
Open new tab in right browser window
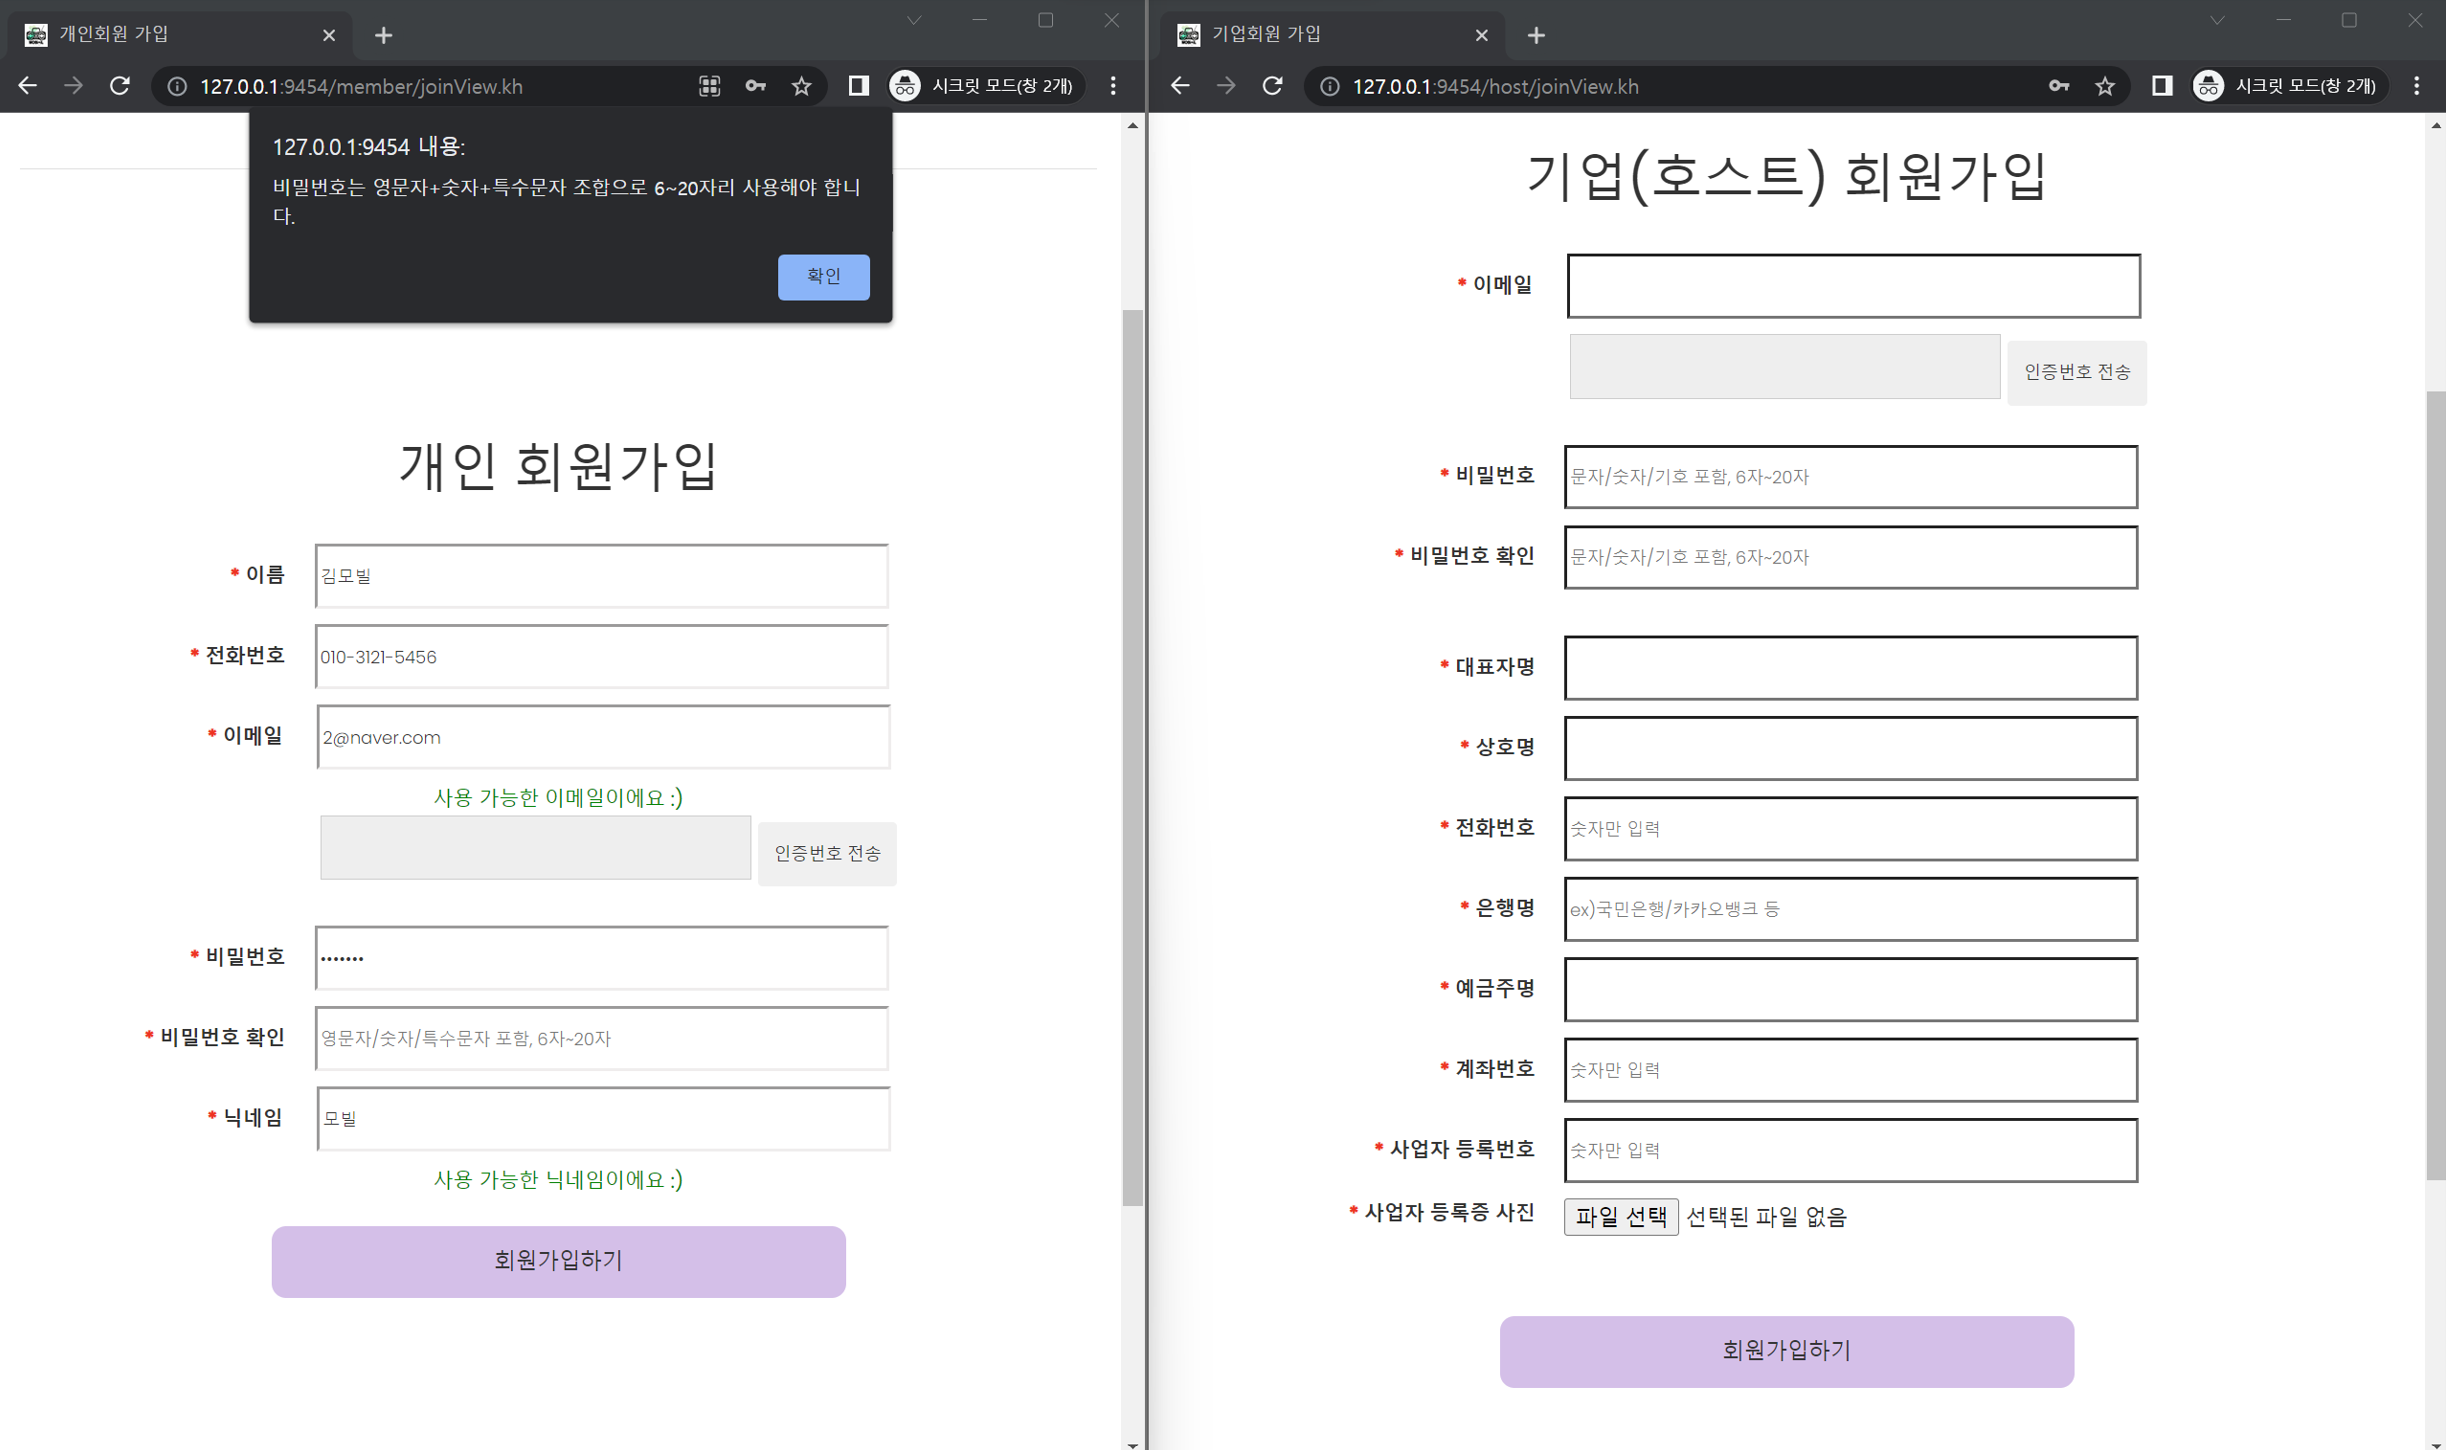click(x=1536, y=35)
